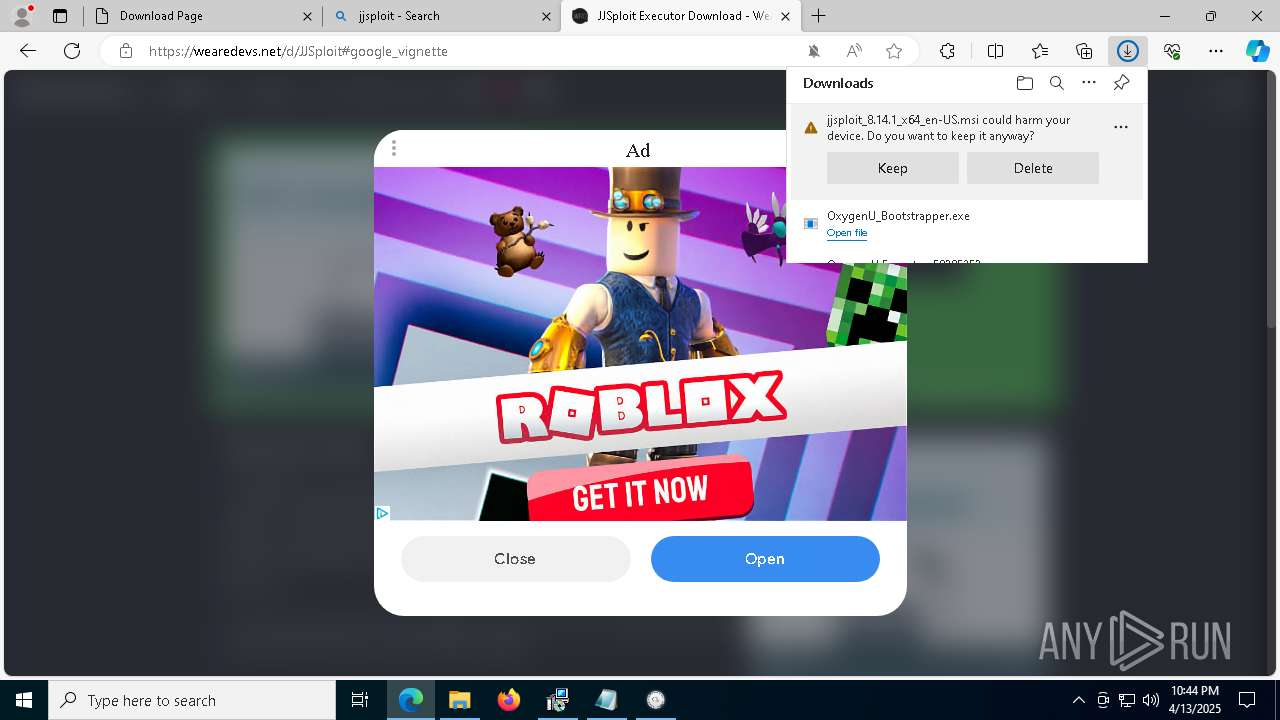1280x720 pixels.
Task: Open Browser essentials heart icon
Action: coord(1172,51)
